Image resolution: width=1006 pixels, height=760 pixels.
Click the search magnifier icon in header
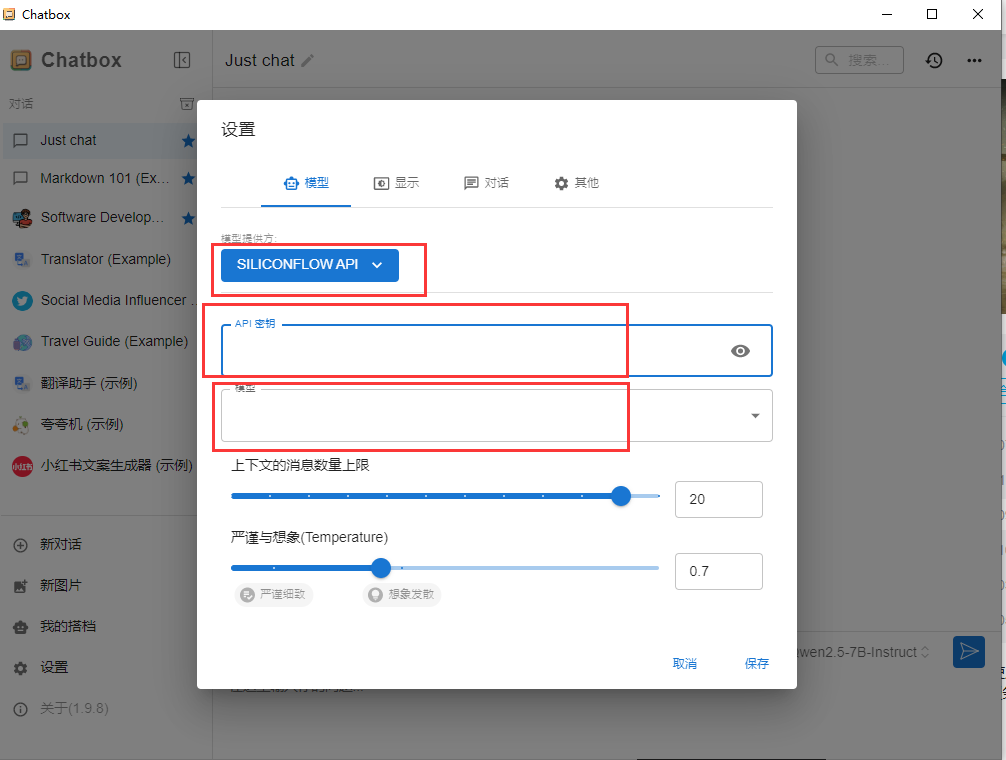(x=831, y=60)
